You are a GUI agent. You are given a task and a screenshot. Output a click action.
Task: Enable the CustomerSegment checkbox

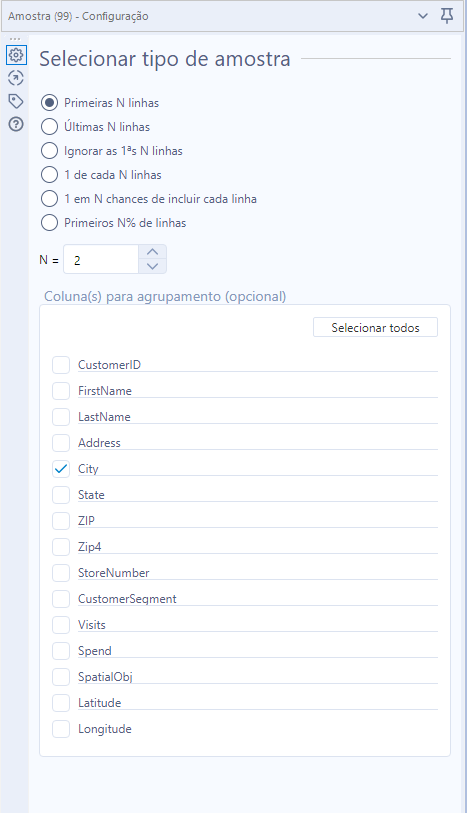click(61, 599)
